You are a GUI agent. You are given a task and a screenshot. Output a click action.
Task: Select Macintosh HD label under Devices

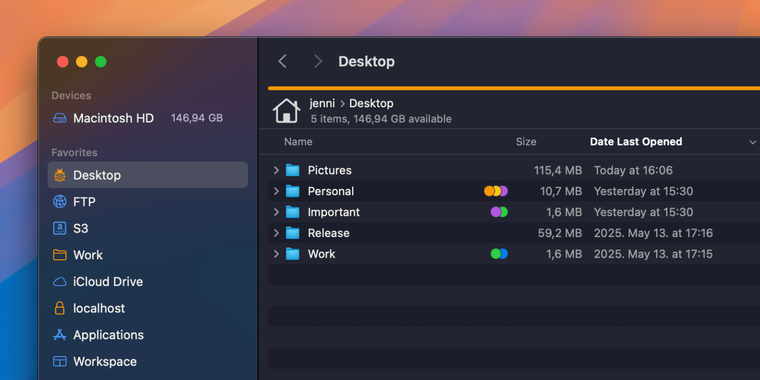[113, 118]
